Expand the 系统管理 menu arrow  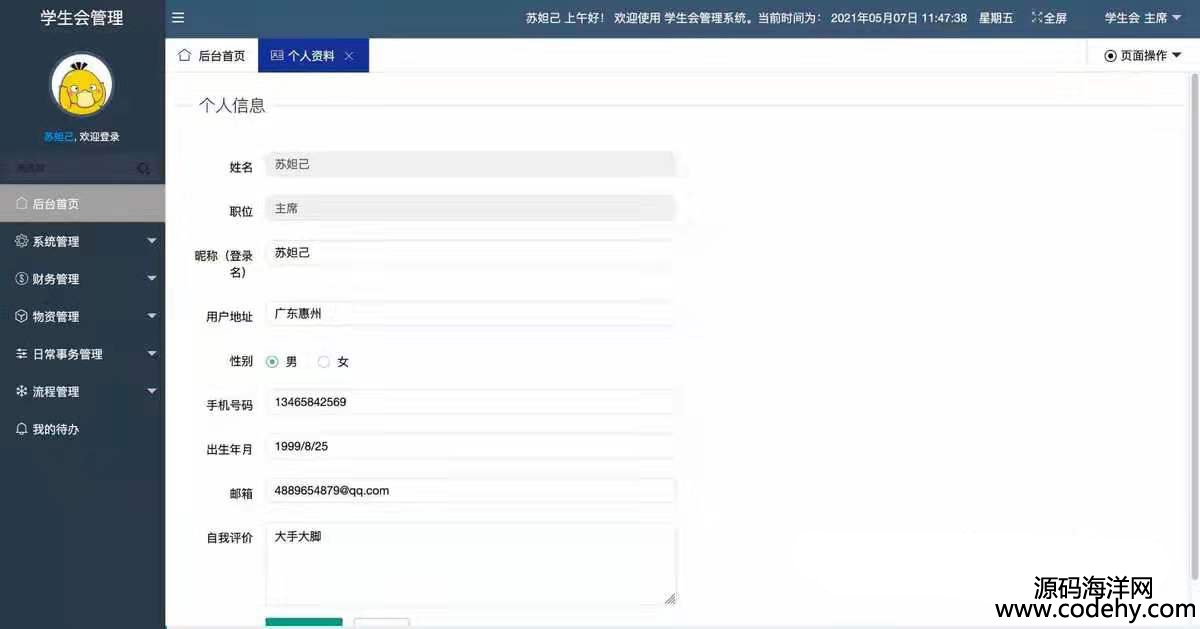(x=152, y=241)
